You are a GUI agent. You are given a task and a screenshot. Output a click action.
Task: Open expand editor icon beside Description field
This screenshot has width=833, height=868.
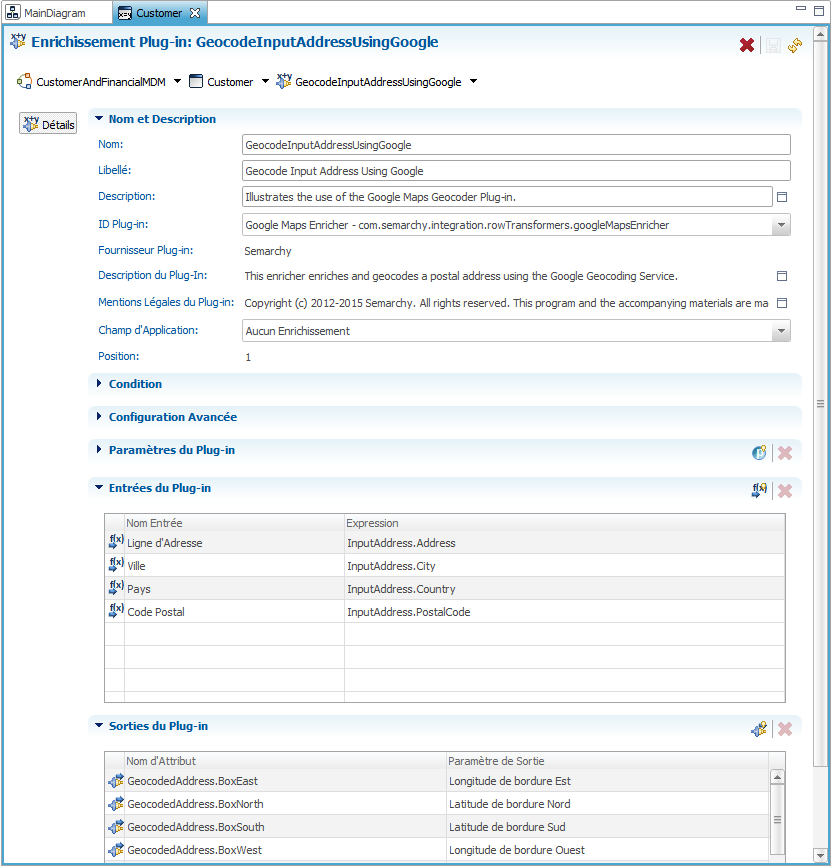(x=782, y=197)
